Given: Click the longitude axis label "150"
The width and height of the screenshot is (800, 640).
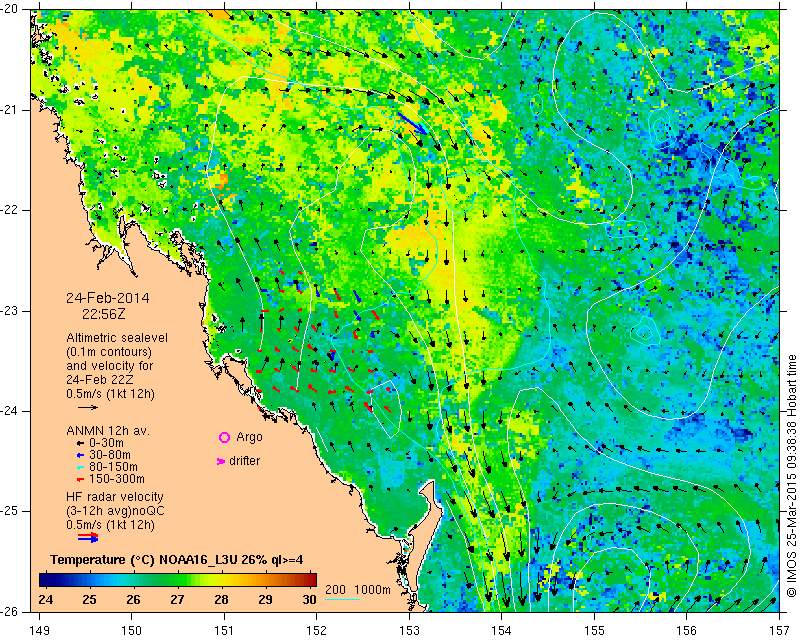Looking at the screenshot, I should click(132, 631).
